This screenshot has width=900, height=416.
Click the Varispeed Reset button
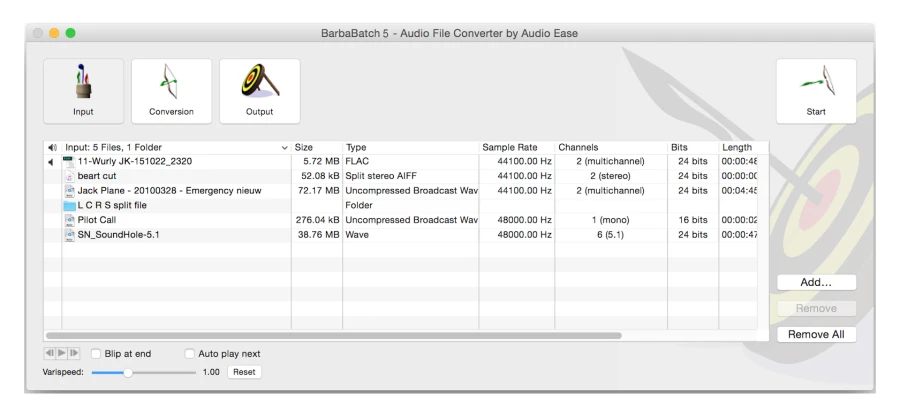(244, 372)
